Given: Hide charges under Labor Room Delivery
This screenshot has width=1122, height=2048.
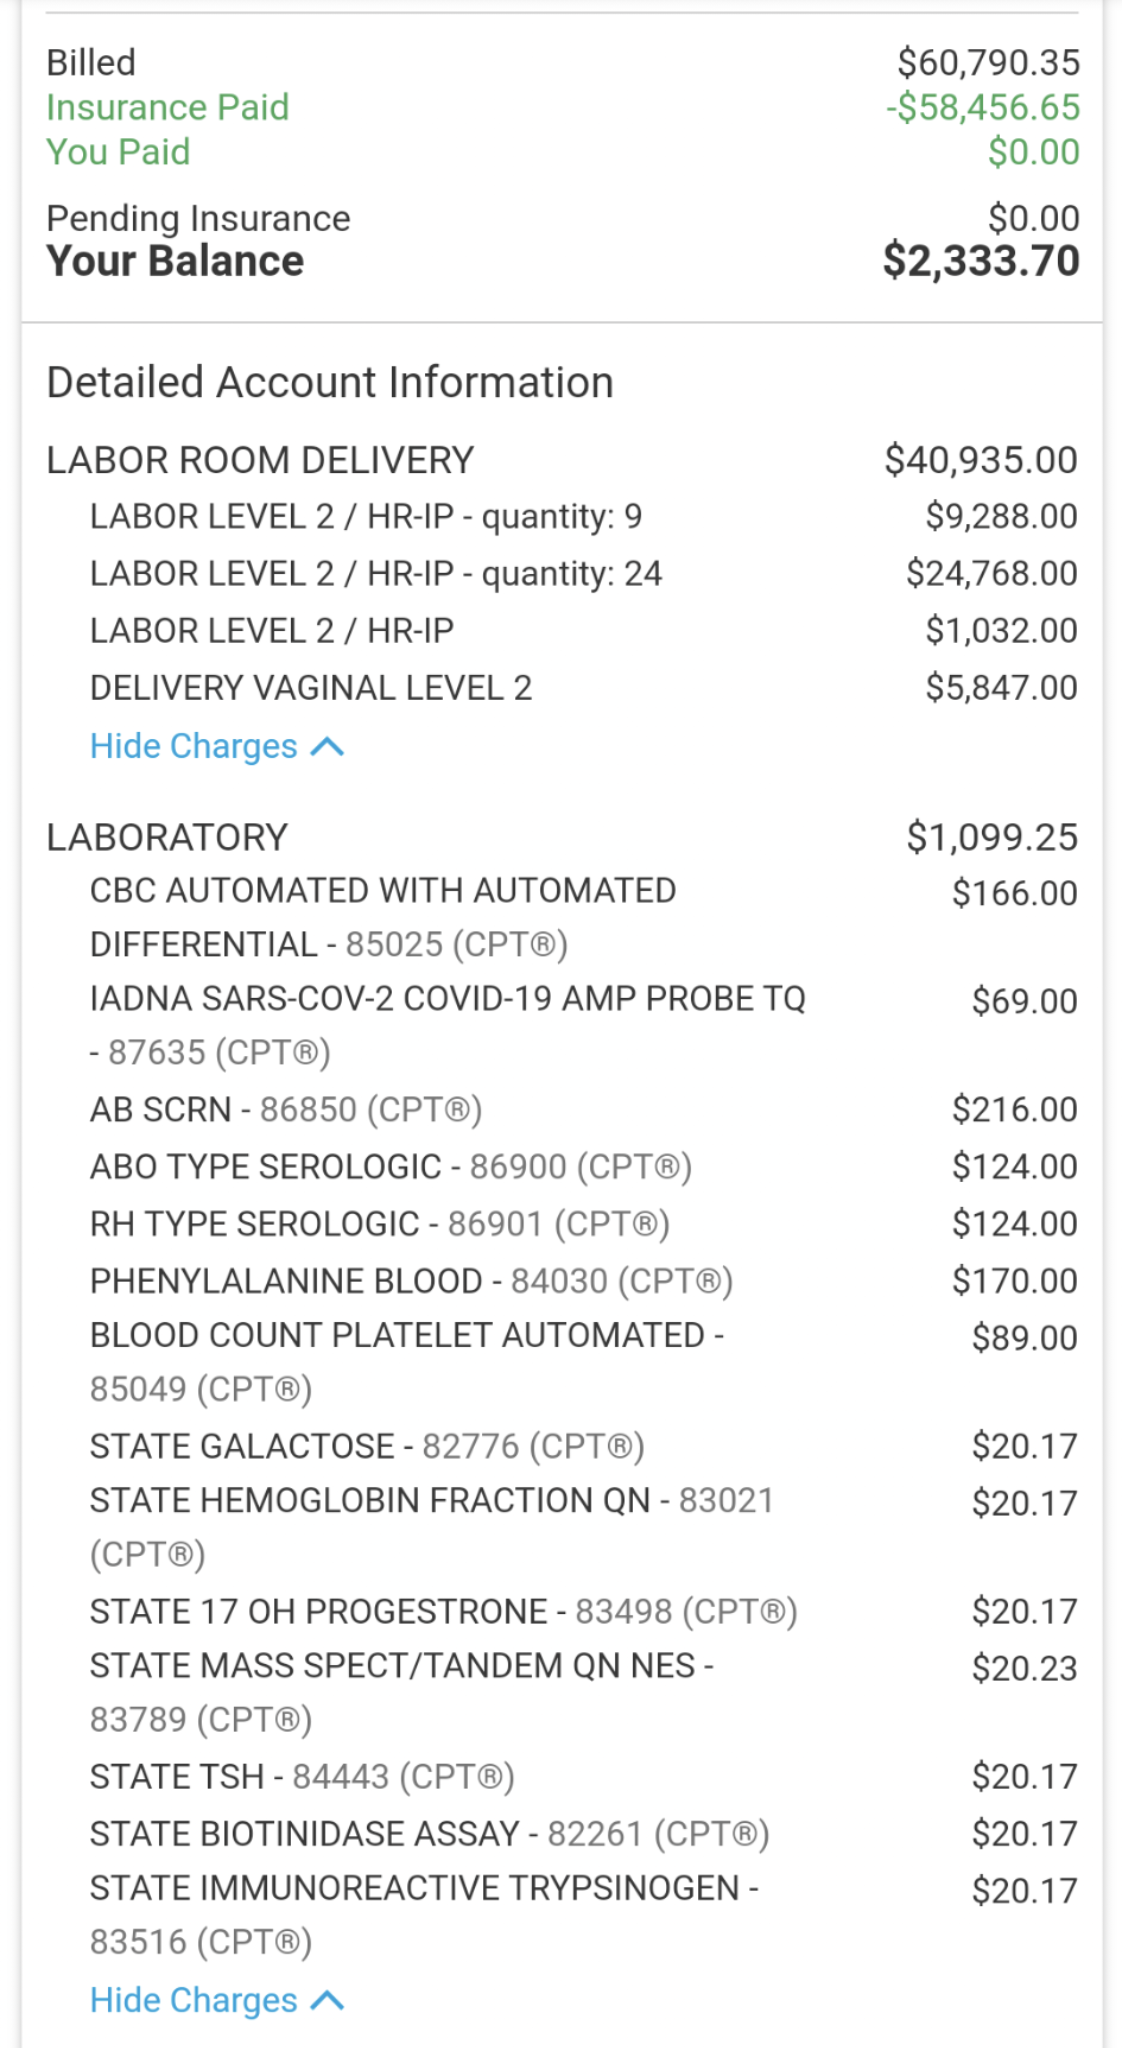Looking at the screenshot, I should point(194,747).
